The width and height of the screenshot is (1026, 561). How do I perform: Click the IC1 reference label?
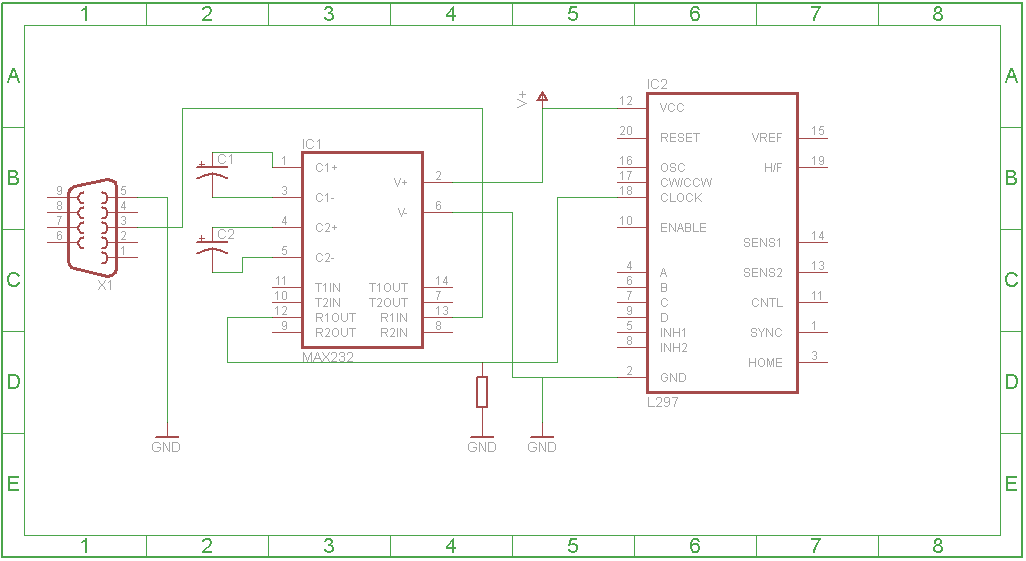[x=311, y=144]
